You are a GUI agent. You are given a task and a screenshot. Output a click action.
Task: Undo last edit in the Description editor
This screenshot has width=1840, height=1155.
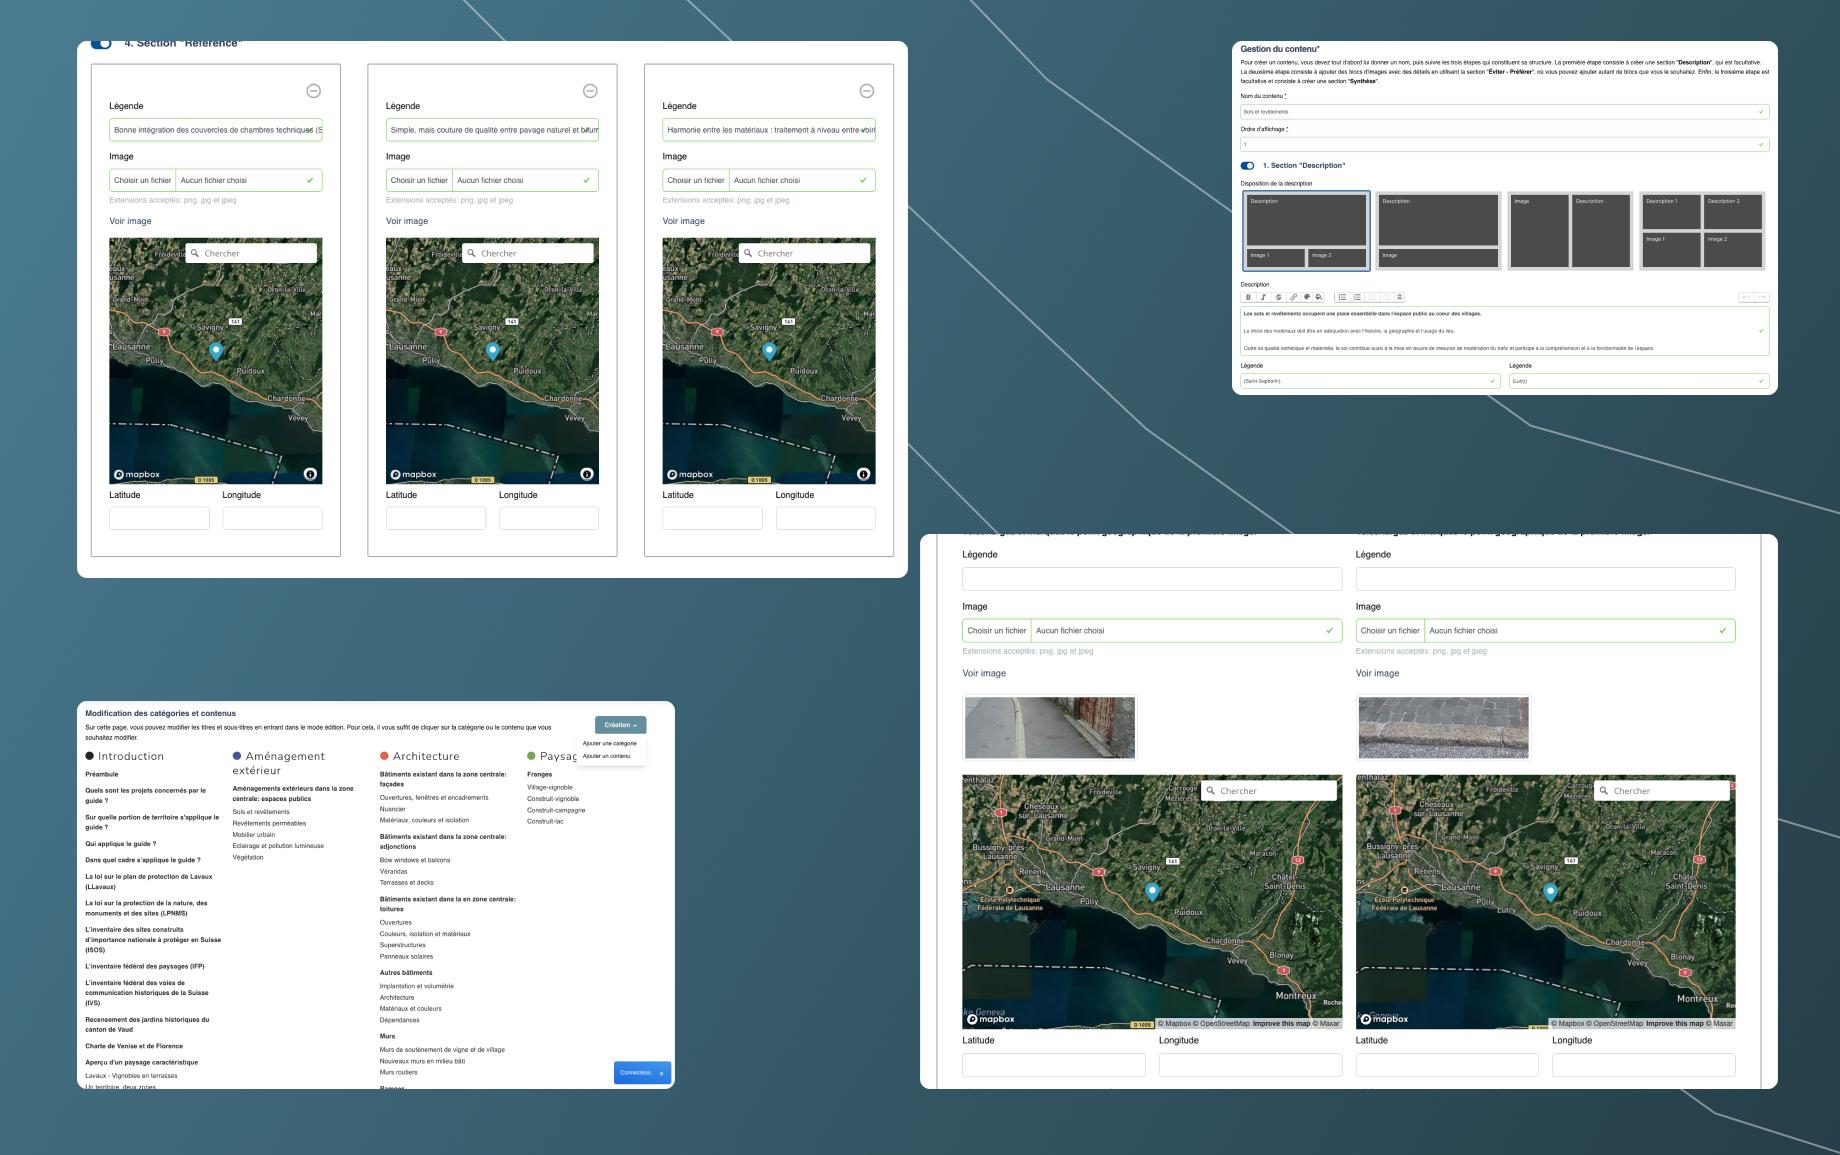(x=1746, y=297)
